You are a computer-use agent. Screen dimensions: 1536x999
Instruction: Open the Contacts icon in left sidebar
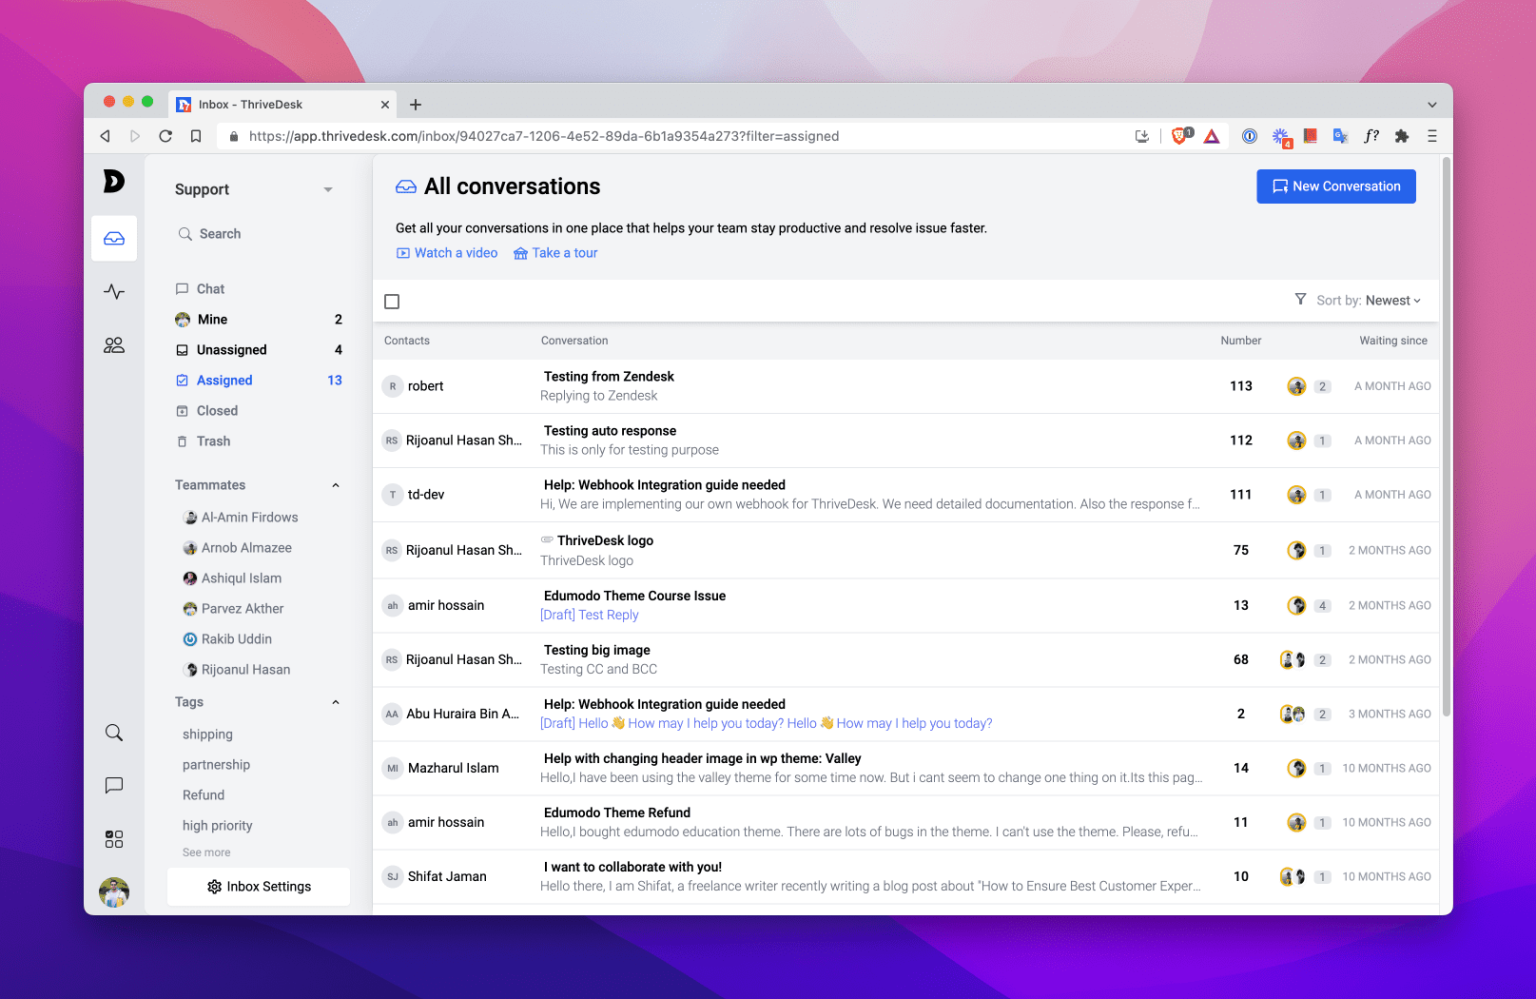tap(114, 344)
